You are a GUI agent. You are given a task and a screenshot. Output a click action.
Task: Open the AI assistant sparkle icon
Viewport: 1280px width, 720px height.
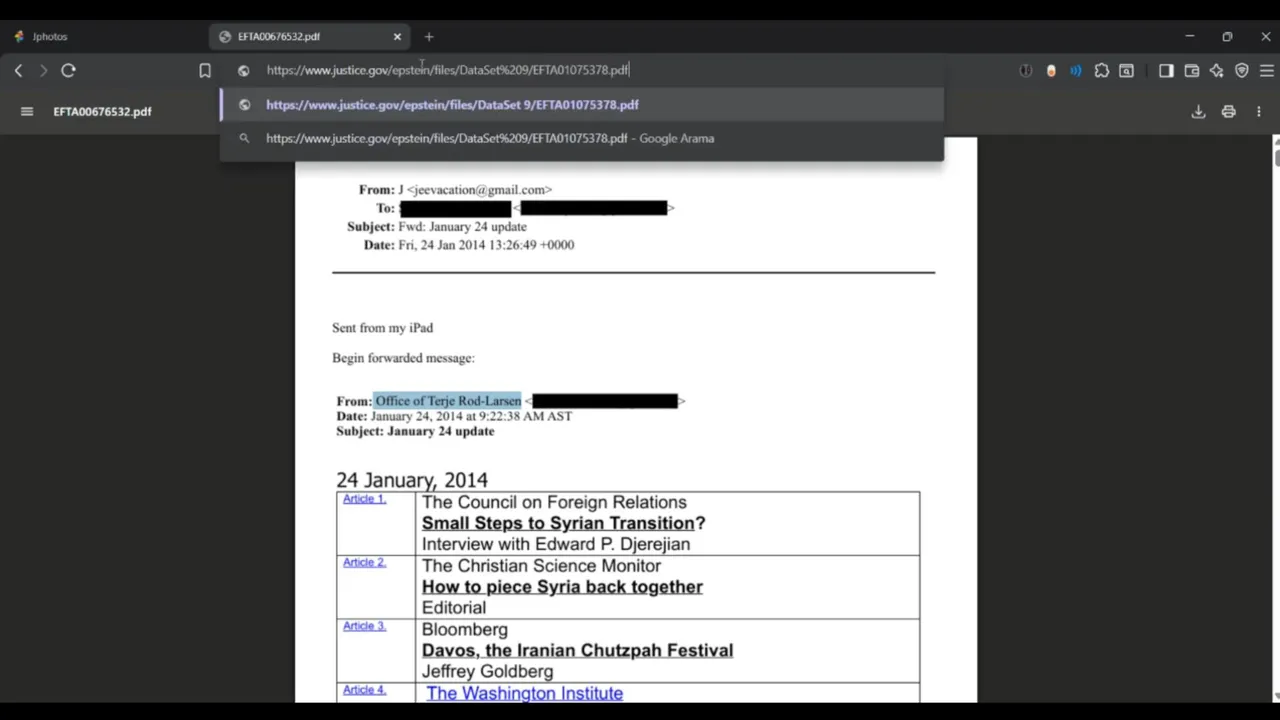(x=1216, y=70)
